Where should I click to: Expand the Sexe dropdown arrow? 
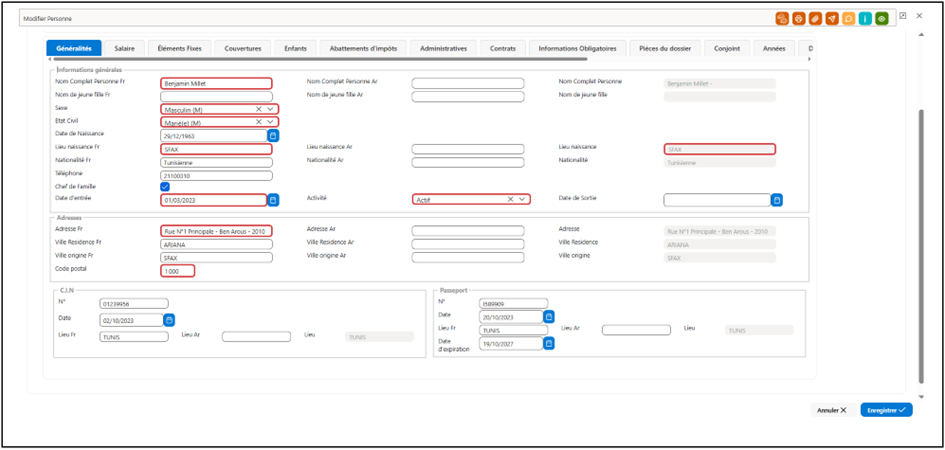(x=270, y=109)
